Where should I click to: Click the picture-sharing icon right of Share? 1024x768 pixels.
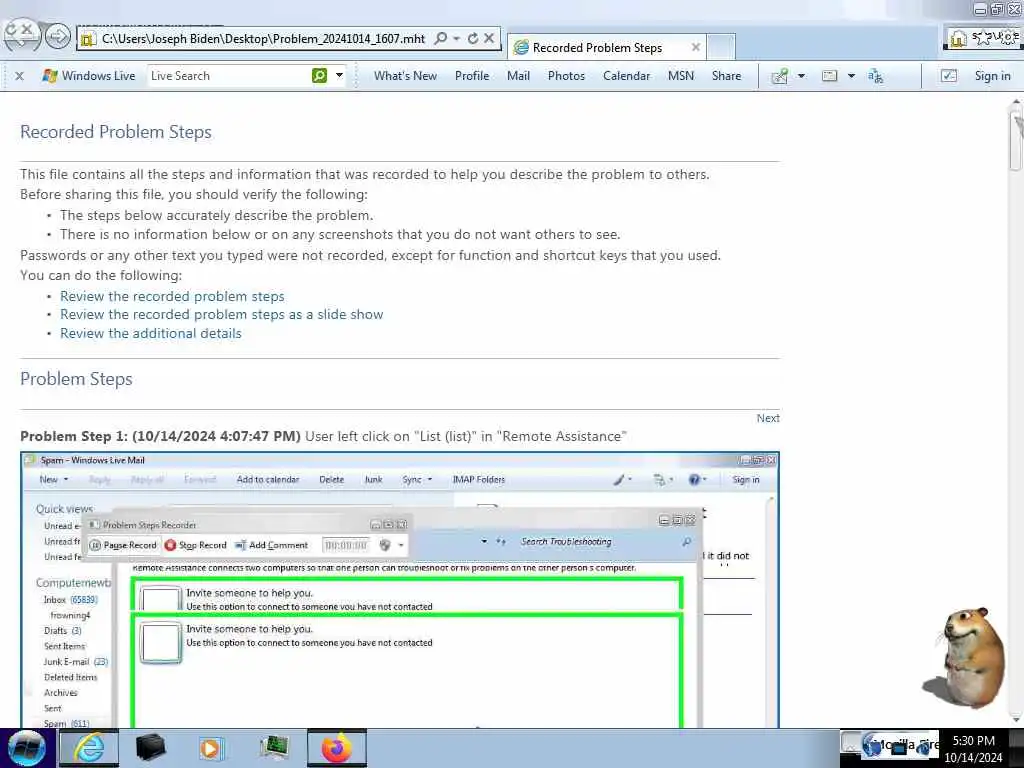780,76
